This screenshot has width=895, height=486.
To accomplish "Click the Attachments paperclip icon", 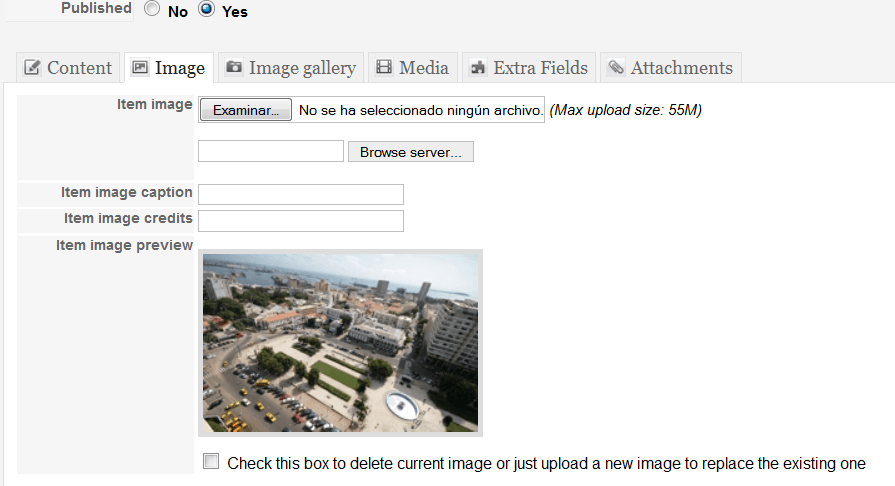I will (615, 67).
